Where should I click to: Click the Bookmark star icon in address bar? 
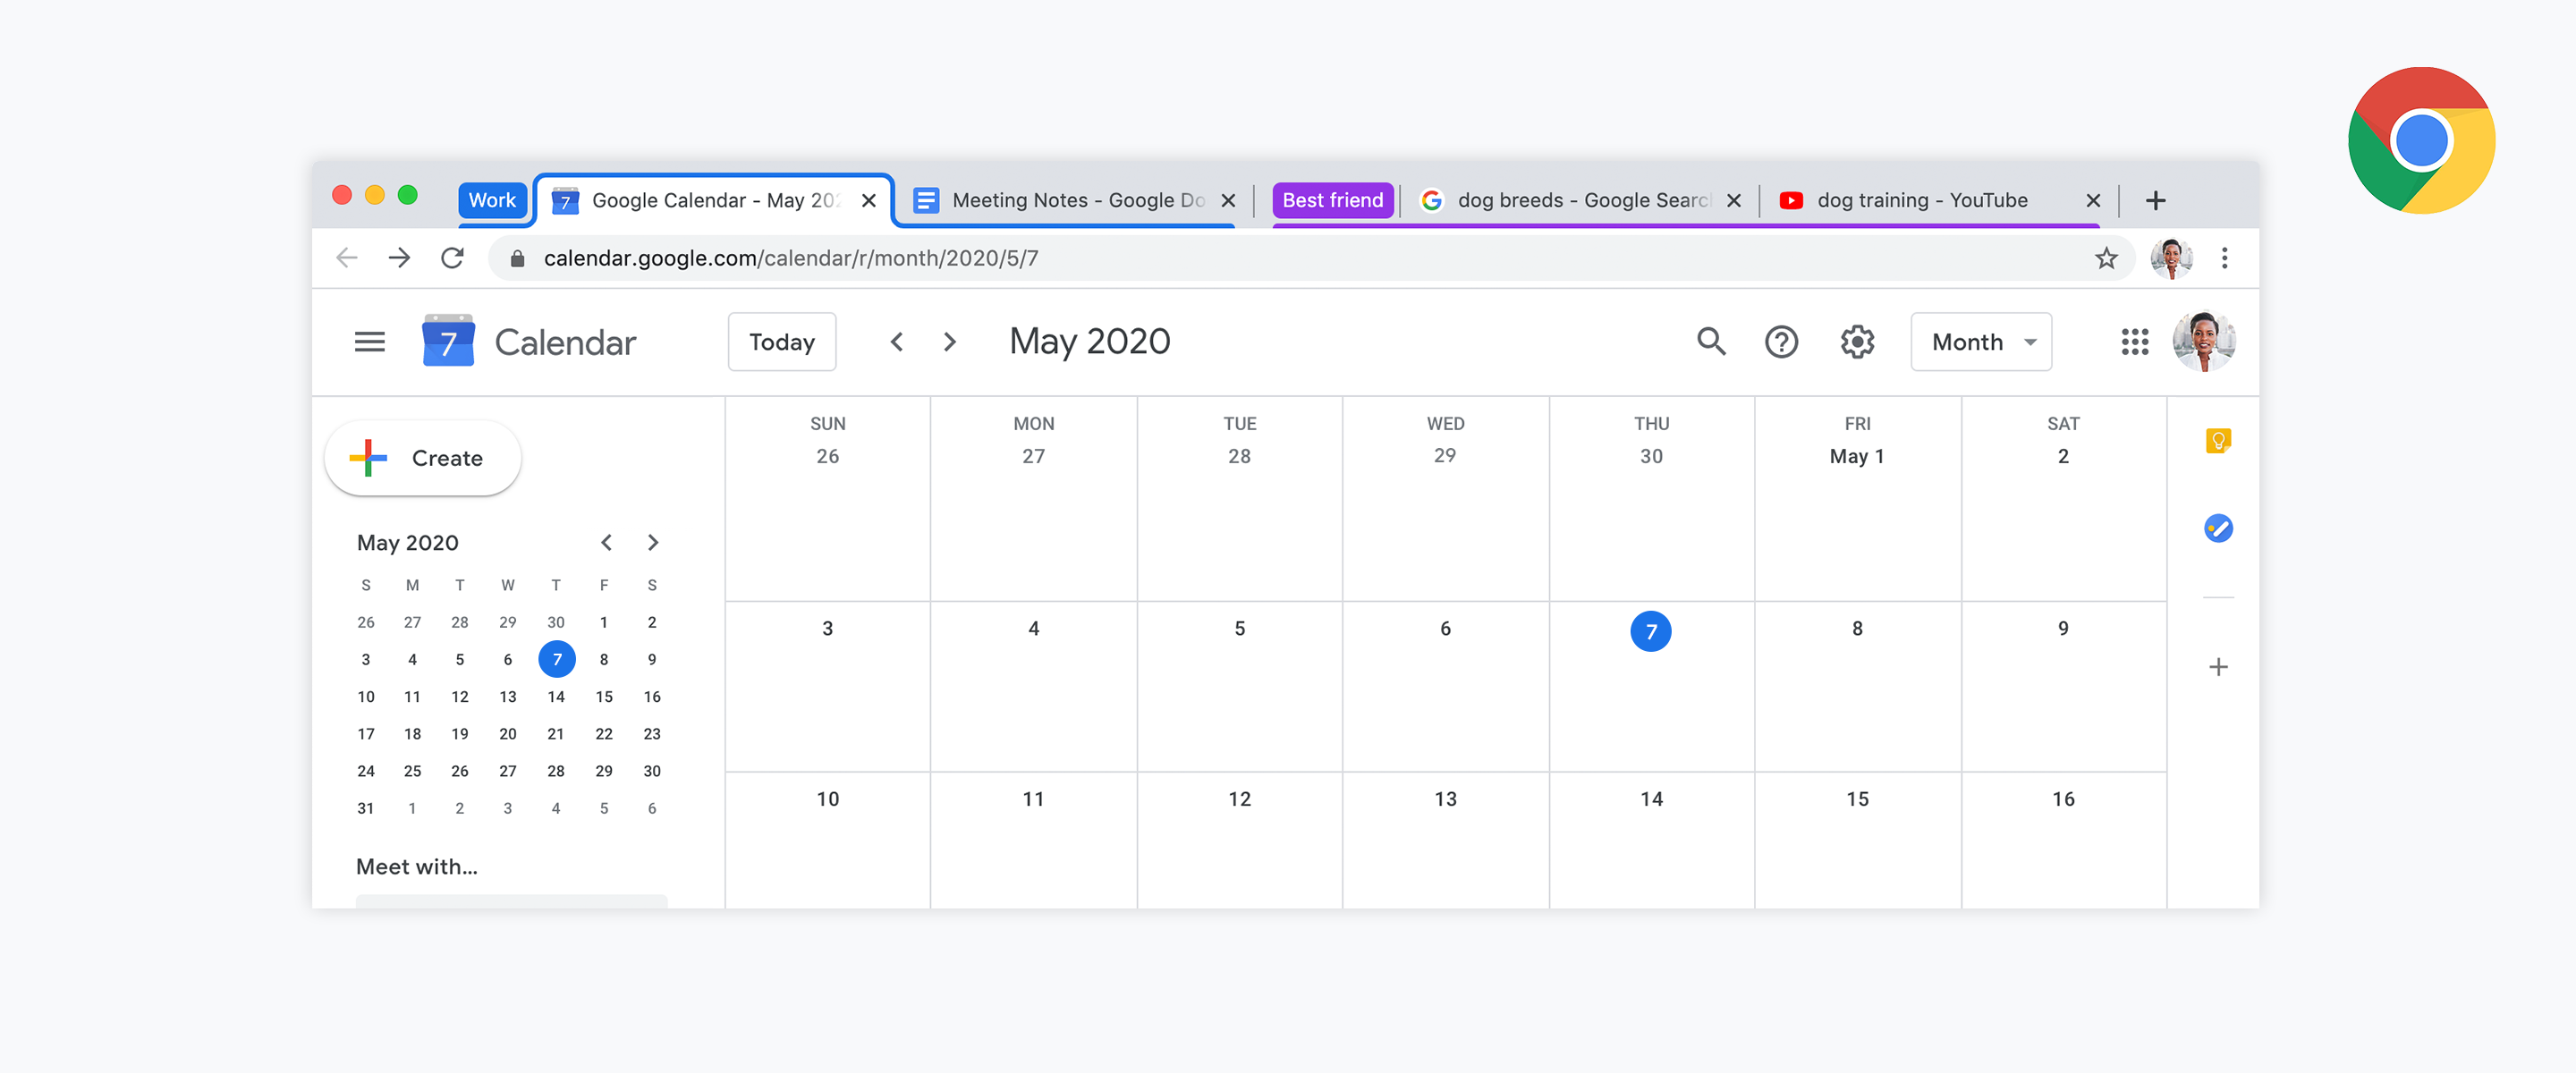tap(2101, 257)
